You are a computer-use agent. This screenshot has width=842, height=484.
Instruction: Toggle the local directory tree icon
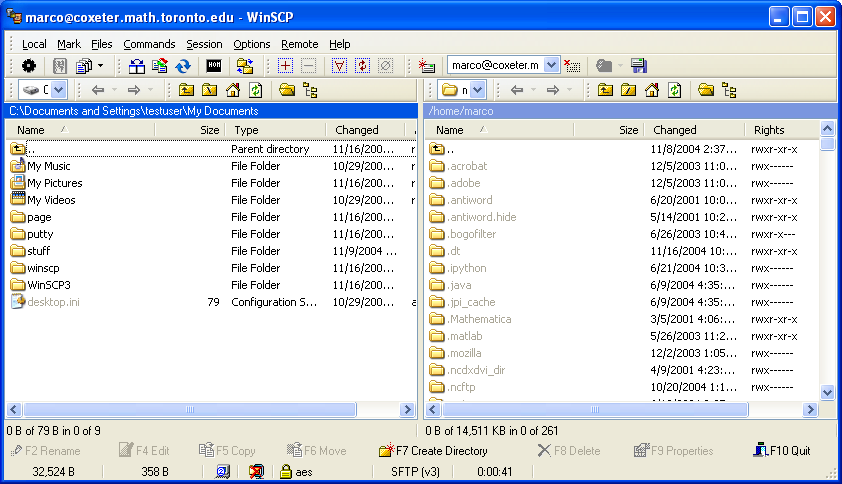pos(310,90)
